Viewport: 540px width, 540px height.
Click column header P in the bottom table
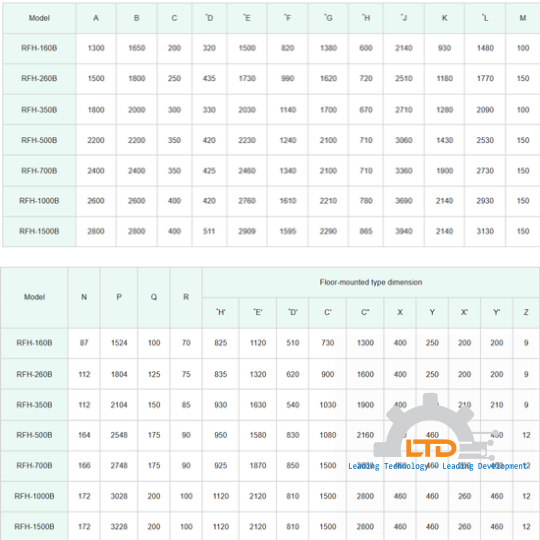(x=119, y=297)
